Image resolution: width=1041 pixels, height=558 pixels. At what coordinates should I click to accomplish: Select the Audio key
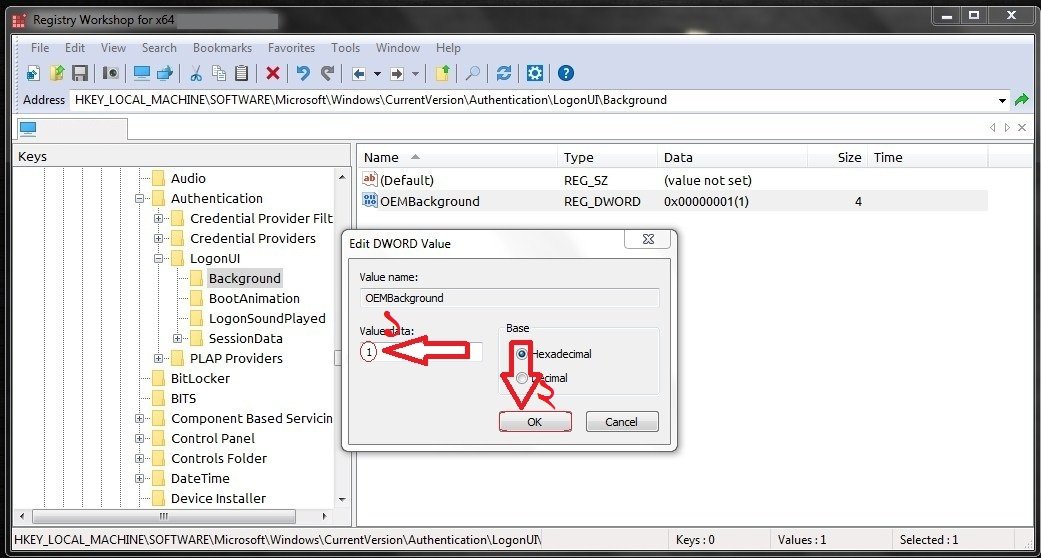pyautogui.click(x=189, y=179)
